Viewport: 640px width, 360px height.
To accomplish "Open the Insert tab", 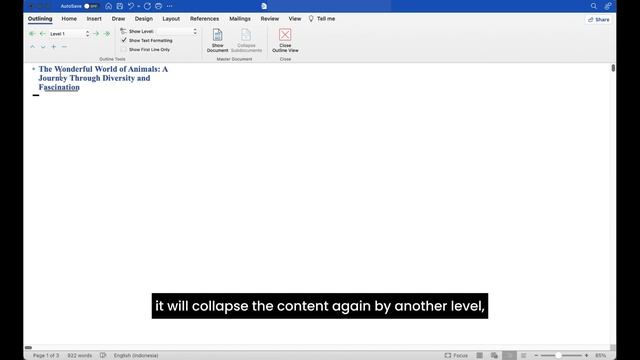I will coord(94,19).
